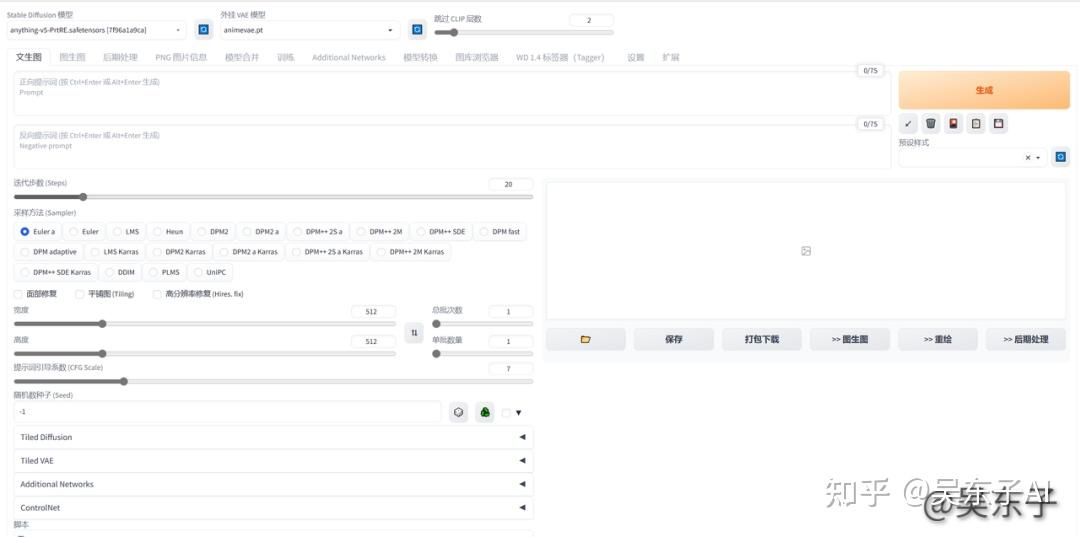
Task: Expand the Additional Networks accordion
Action: [273, 484]
